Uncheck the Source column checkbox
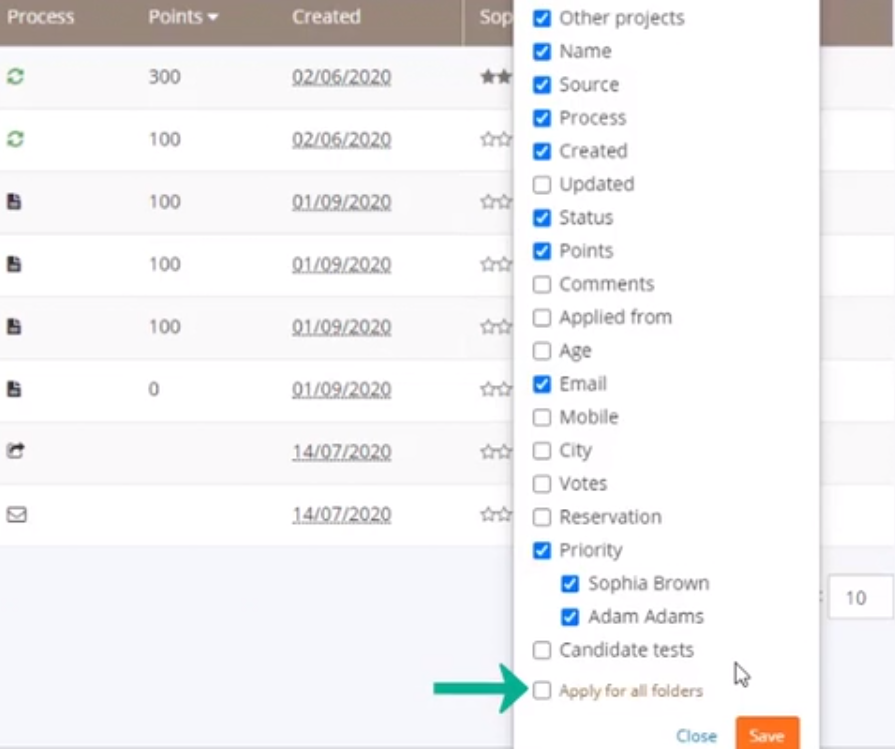Image resolution: width=895 pixels, height=749 pixels. (542, 84)
